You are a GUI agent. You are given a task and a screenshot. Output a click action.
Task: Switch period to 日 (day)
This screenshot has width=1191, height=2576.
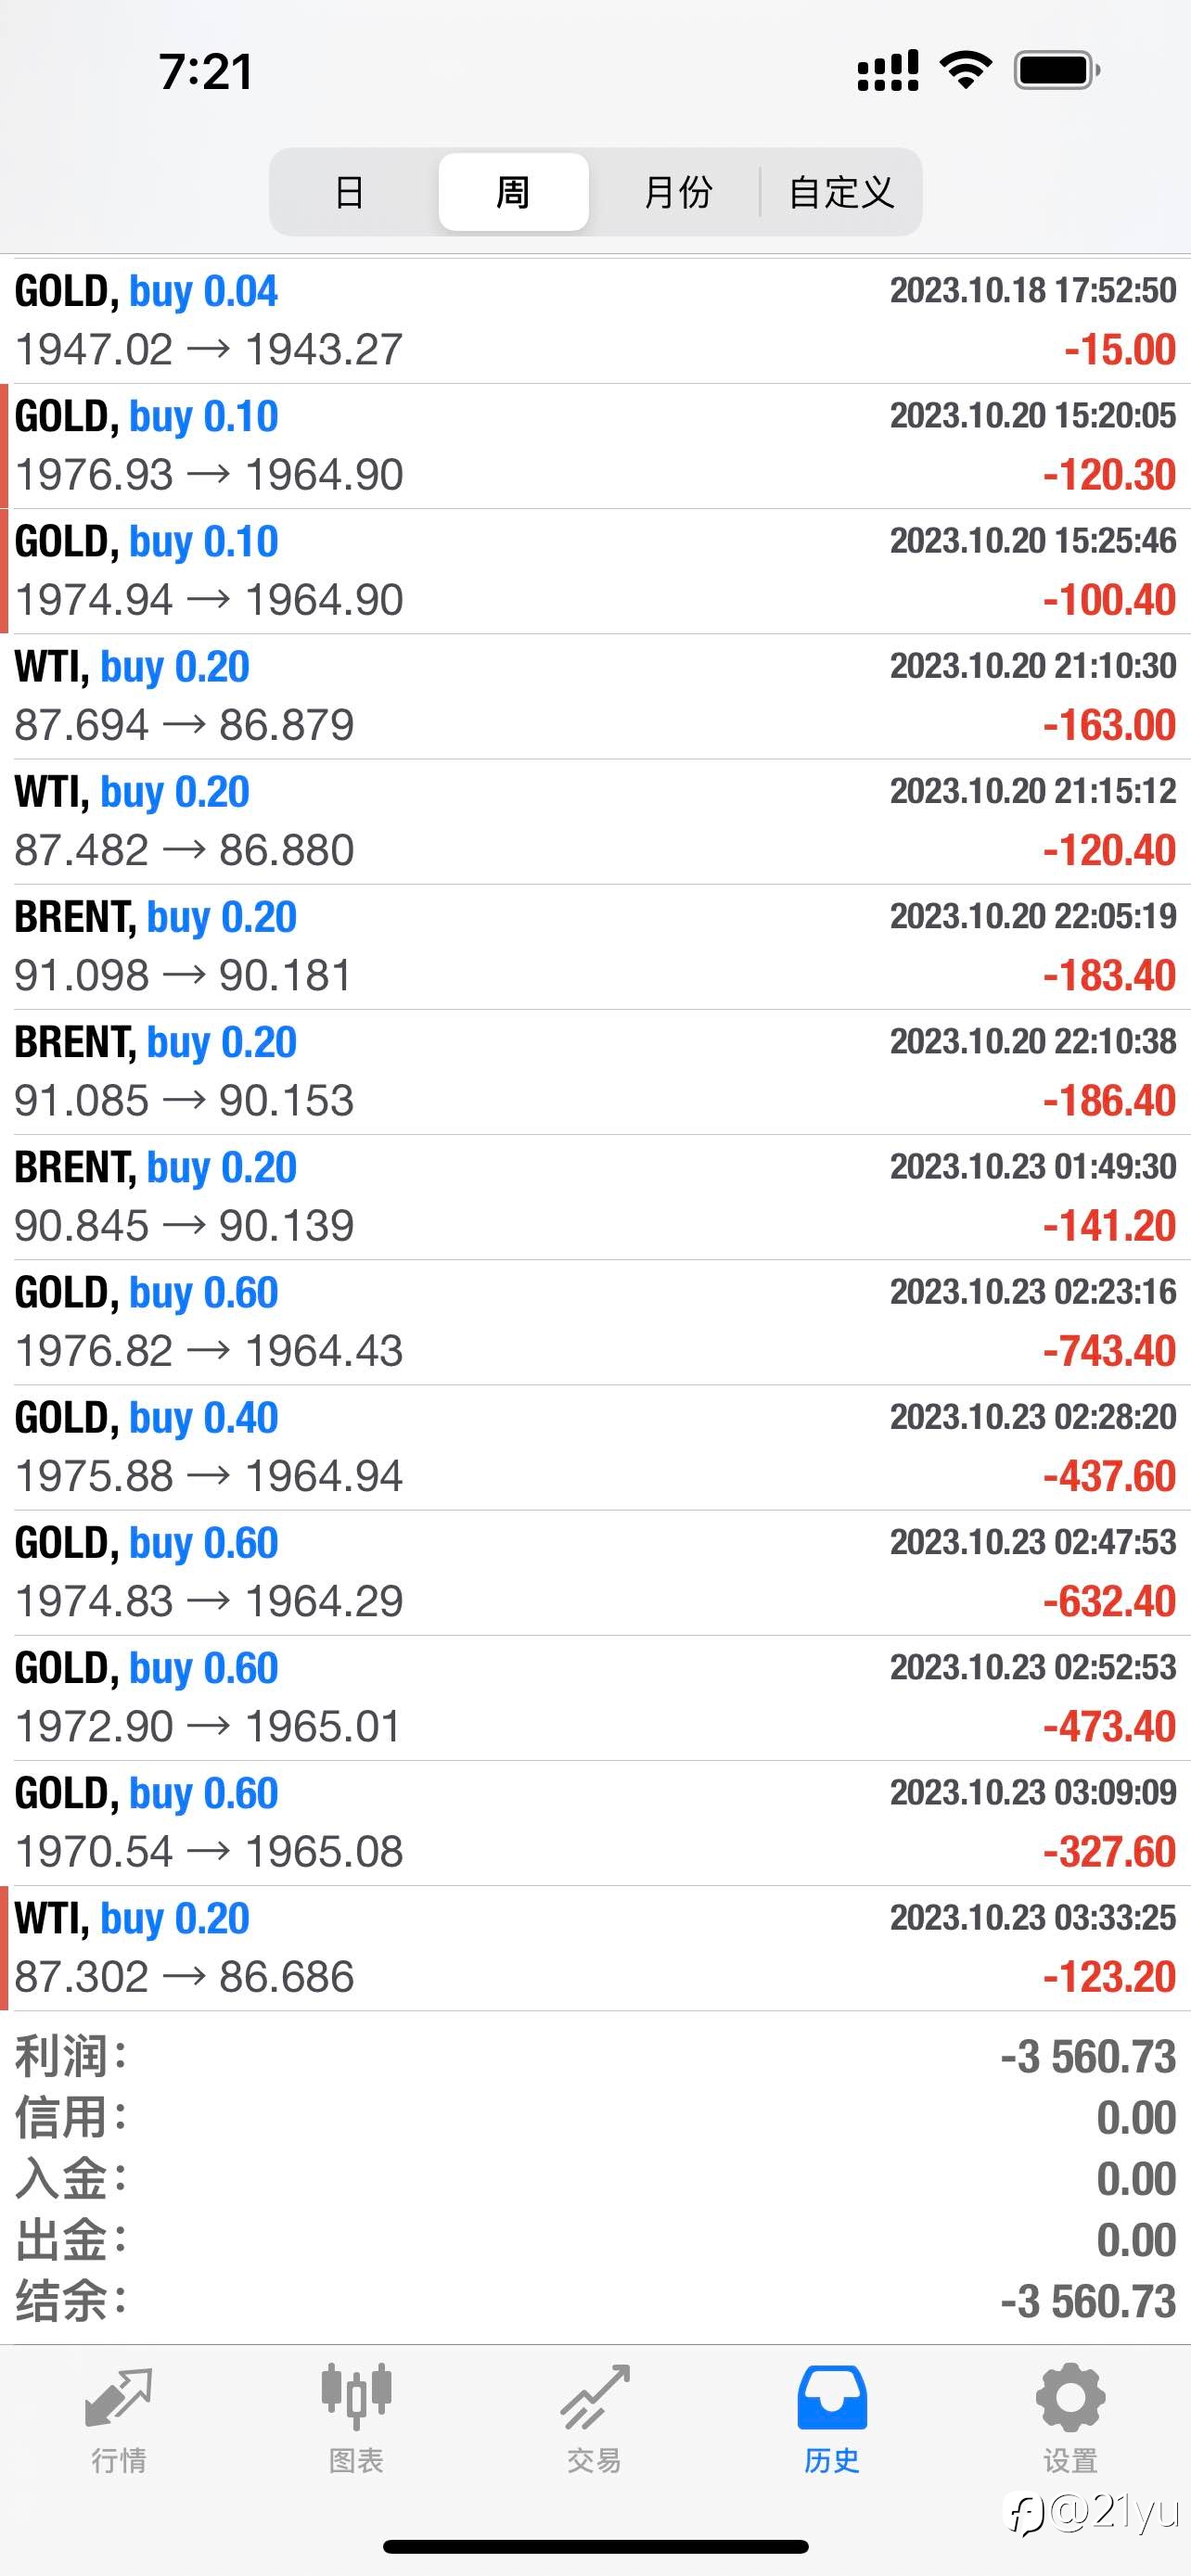click(x=349, y=192)
